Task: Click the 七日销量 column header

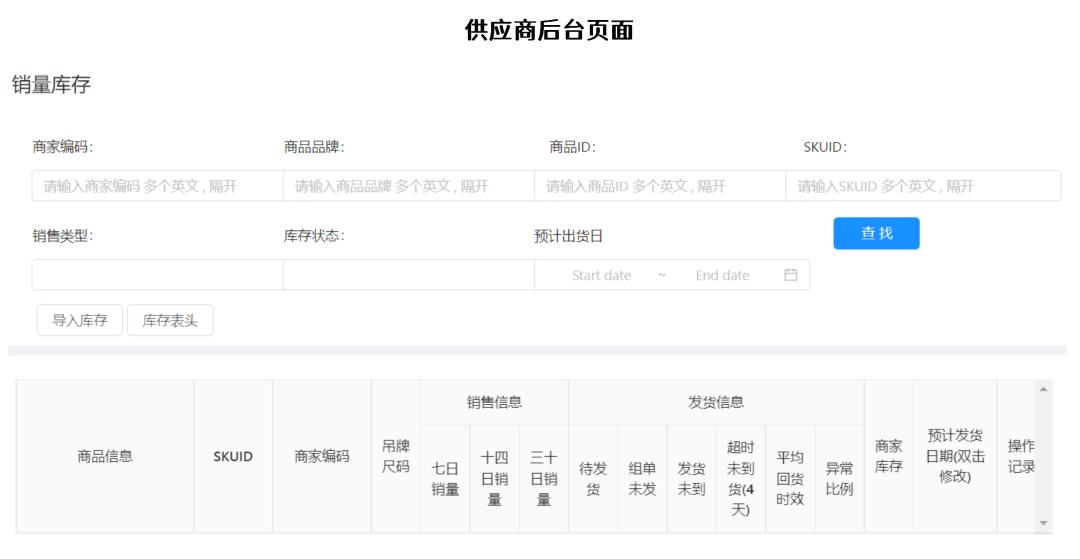Action: [x=445, y=478]
